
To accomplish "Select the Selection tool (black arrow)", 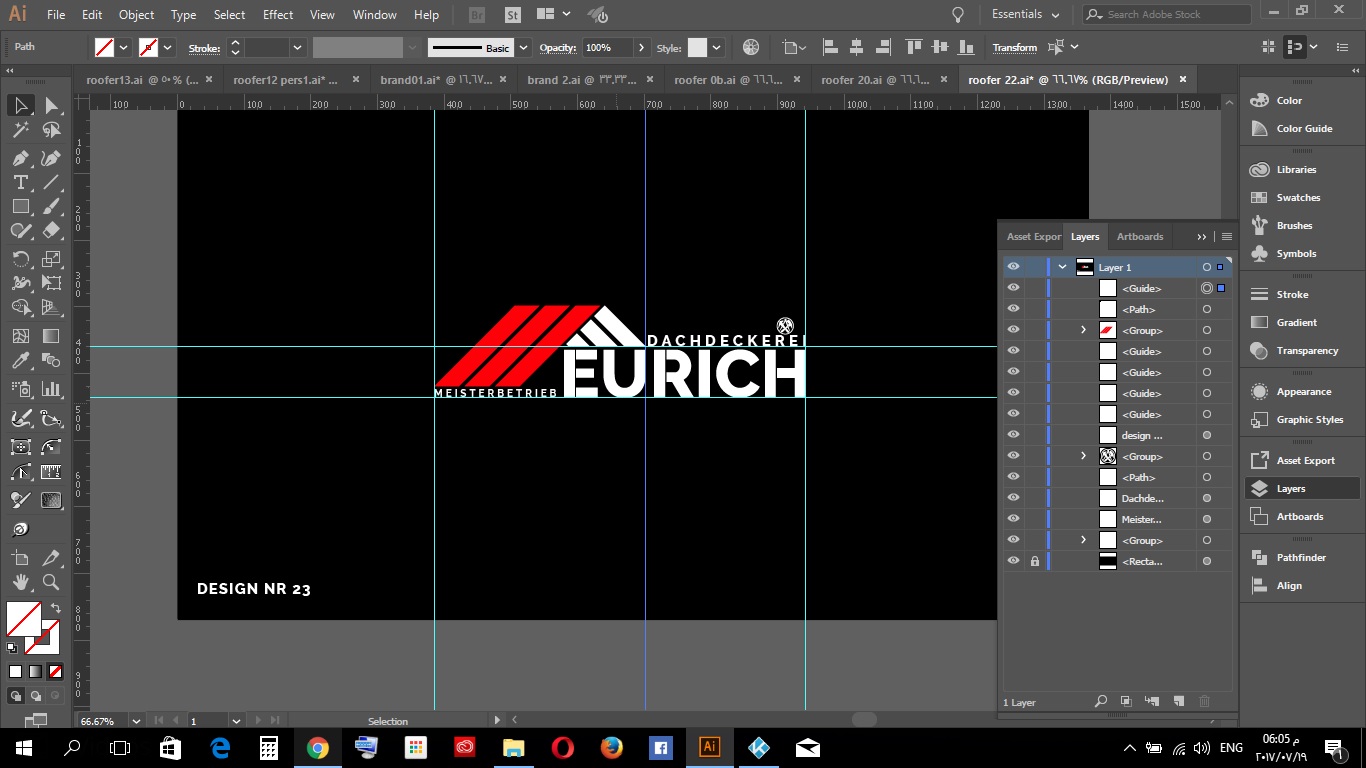I will coord(20,105).
